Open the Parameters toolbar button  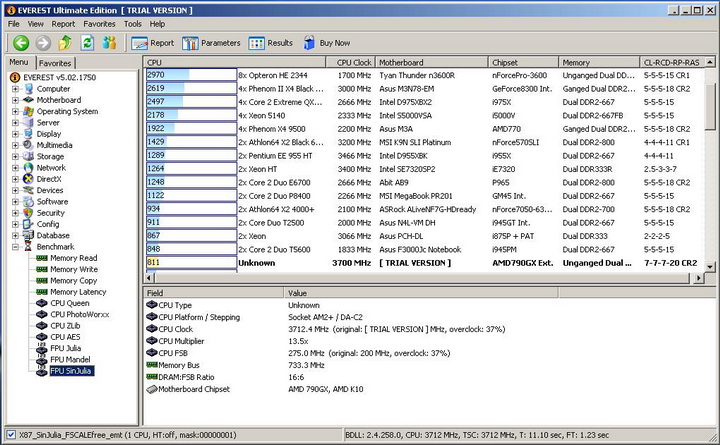[211, 43]
